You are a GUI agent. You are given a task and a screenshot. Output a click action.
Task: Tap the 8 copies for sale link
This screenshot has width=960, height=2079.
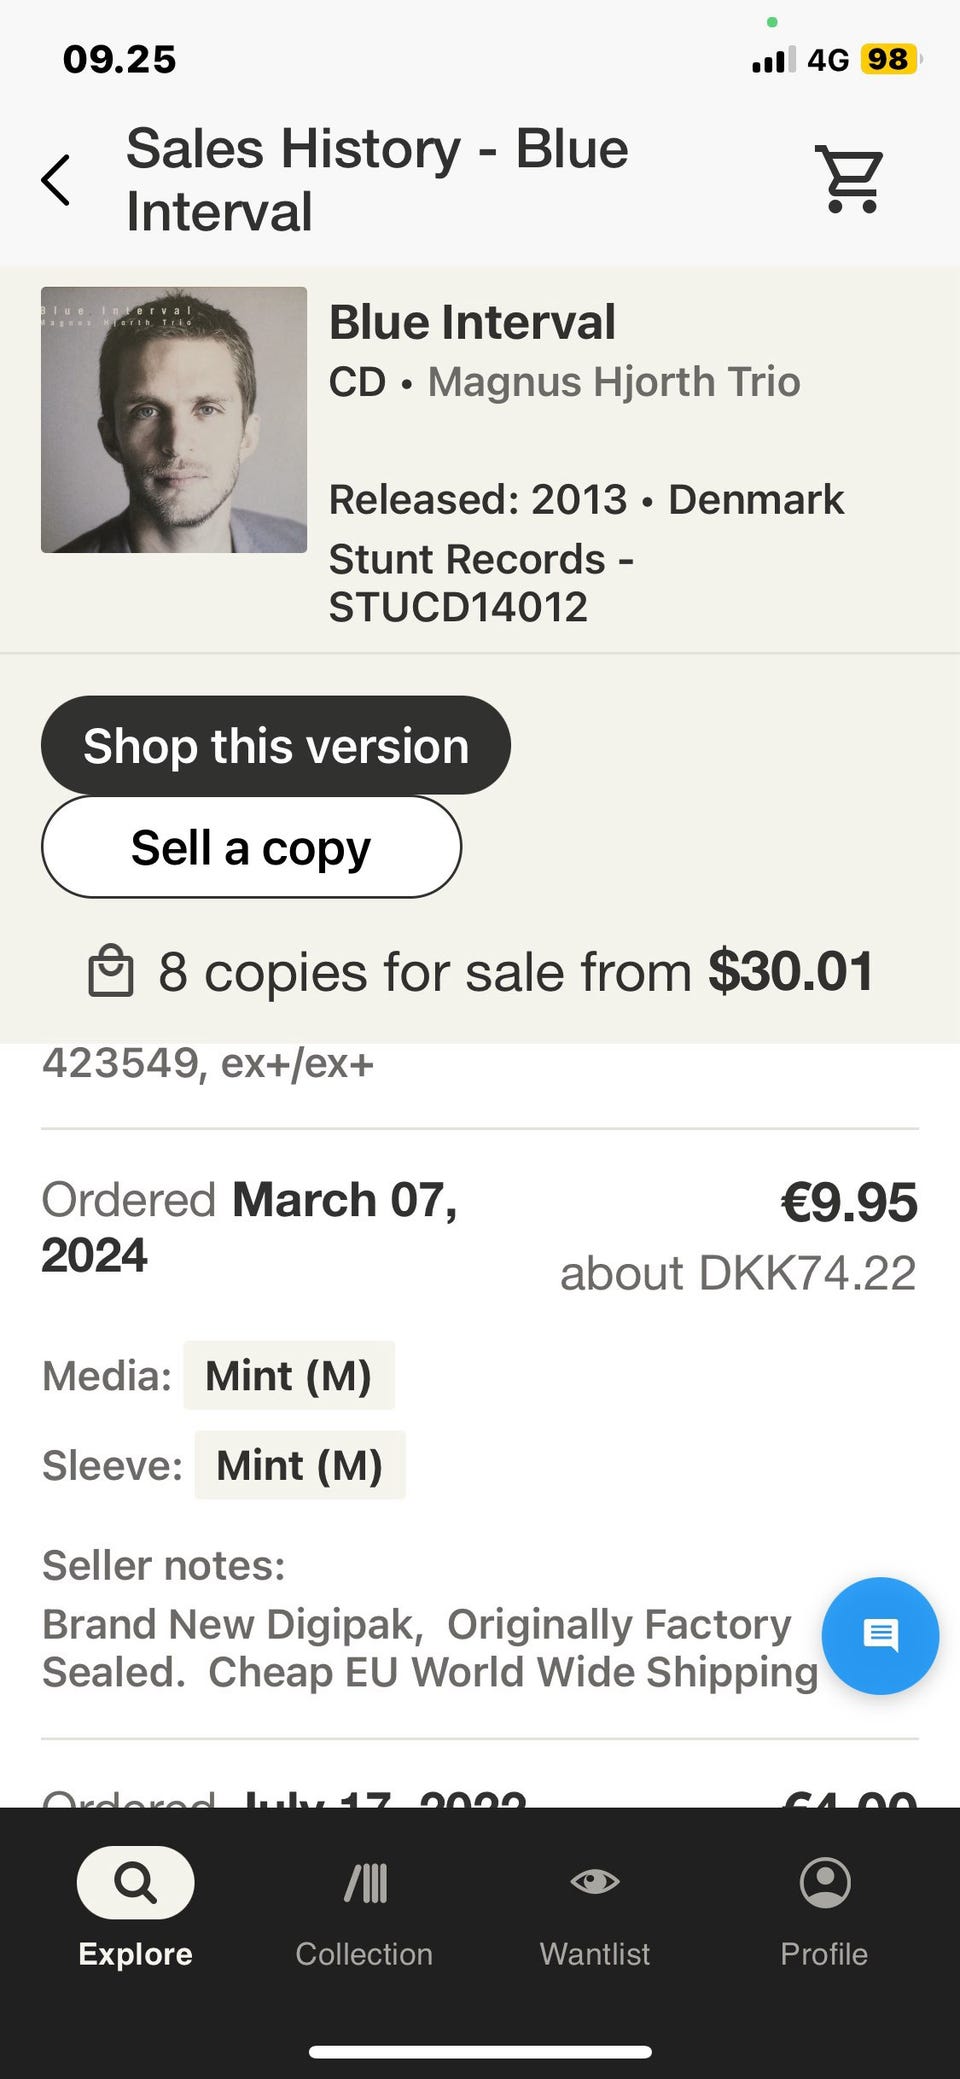(515, 972)
